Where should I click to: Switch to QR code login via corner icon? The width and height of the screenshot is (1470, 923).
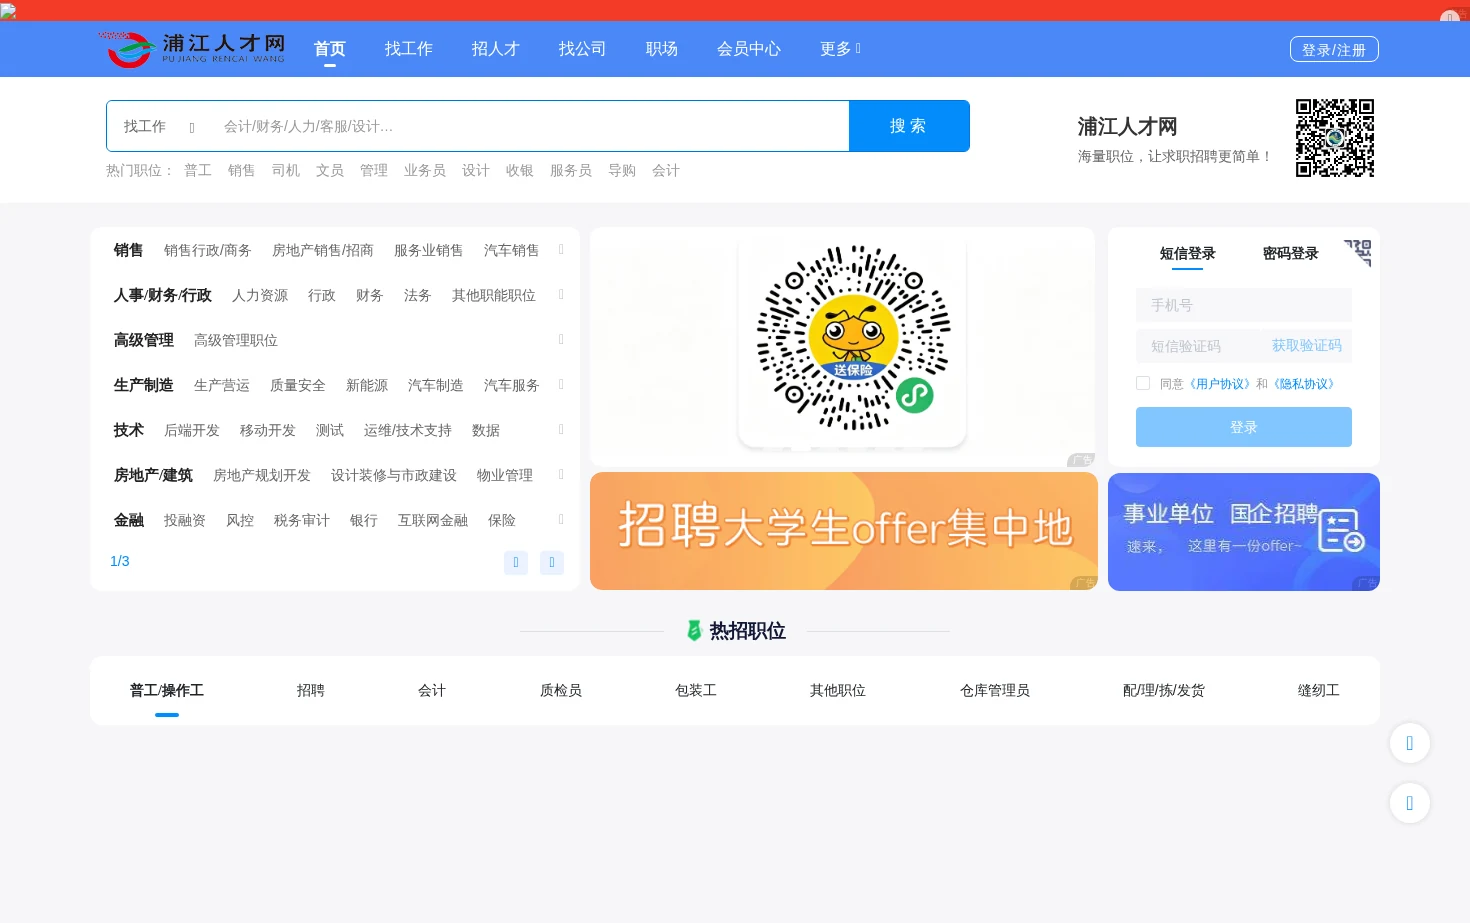[1358, 252]
